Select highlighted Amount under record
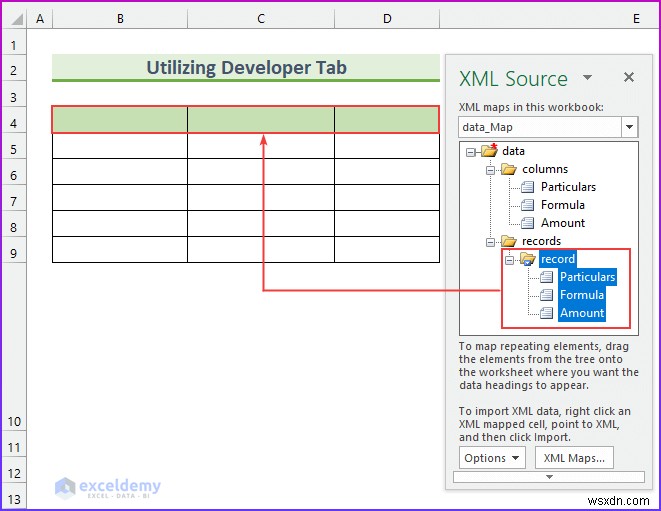This screenshot has width=661, height=511. [582, 313]
